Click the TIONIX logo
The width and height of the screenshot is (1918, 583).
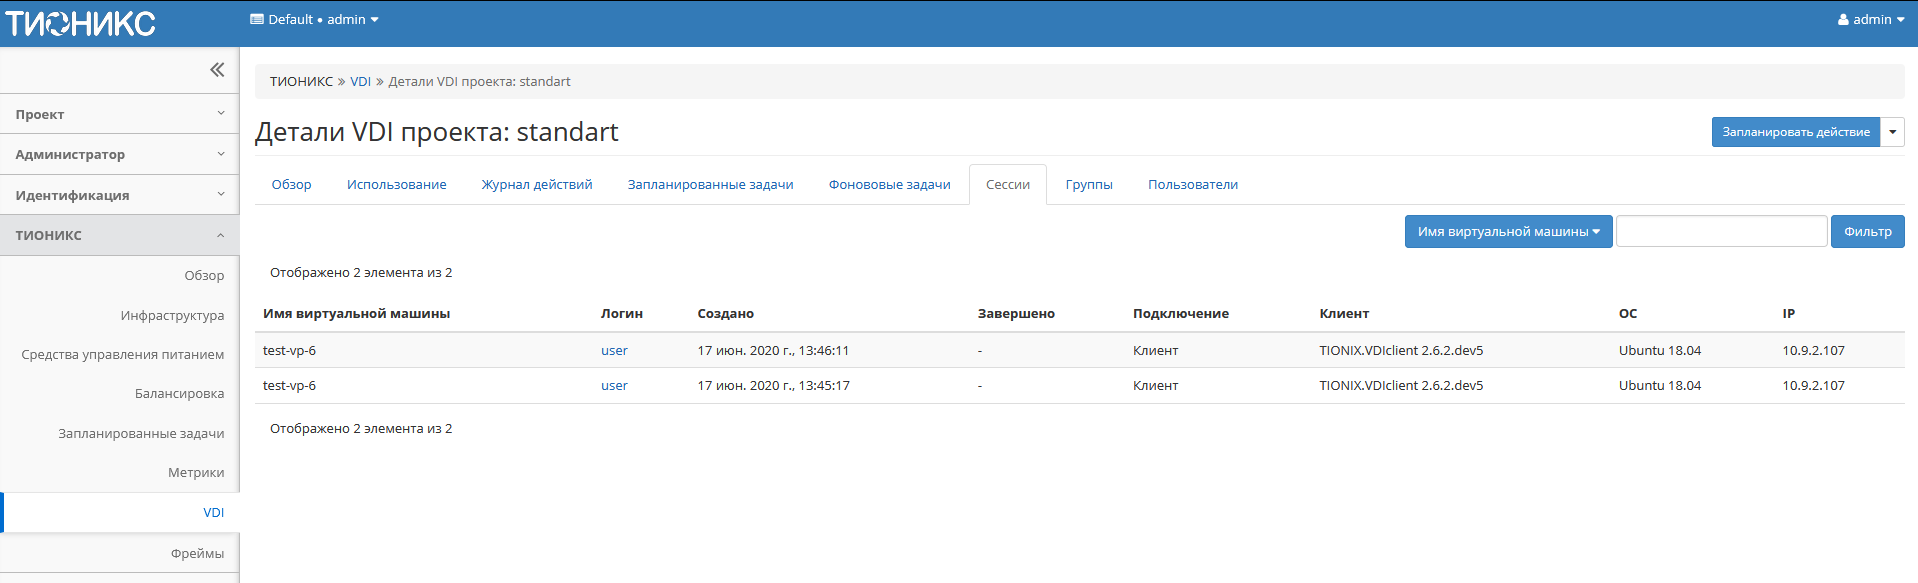(x=81, y=23)
